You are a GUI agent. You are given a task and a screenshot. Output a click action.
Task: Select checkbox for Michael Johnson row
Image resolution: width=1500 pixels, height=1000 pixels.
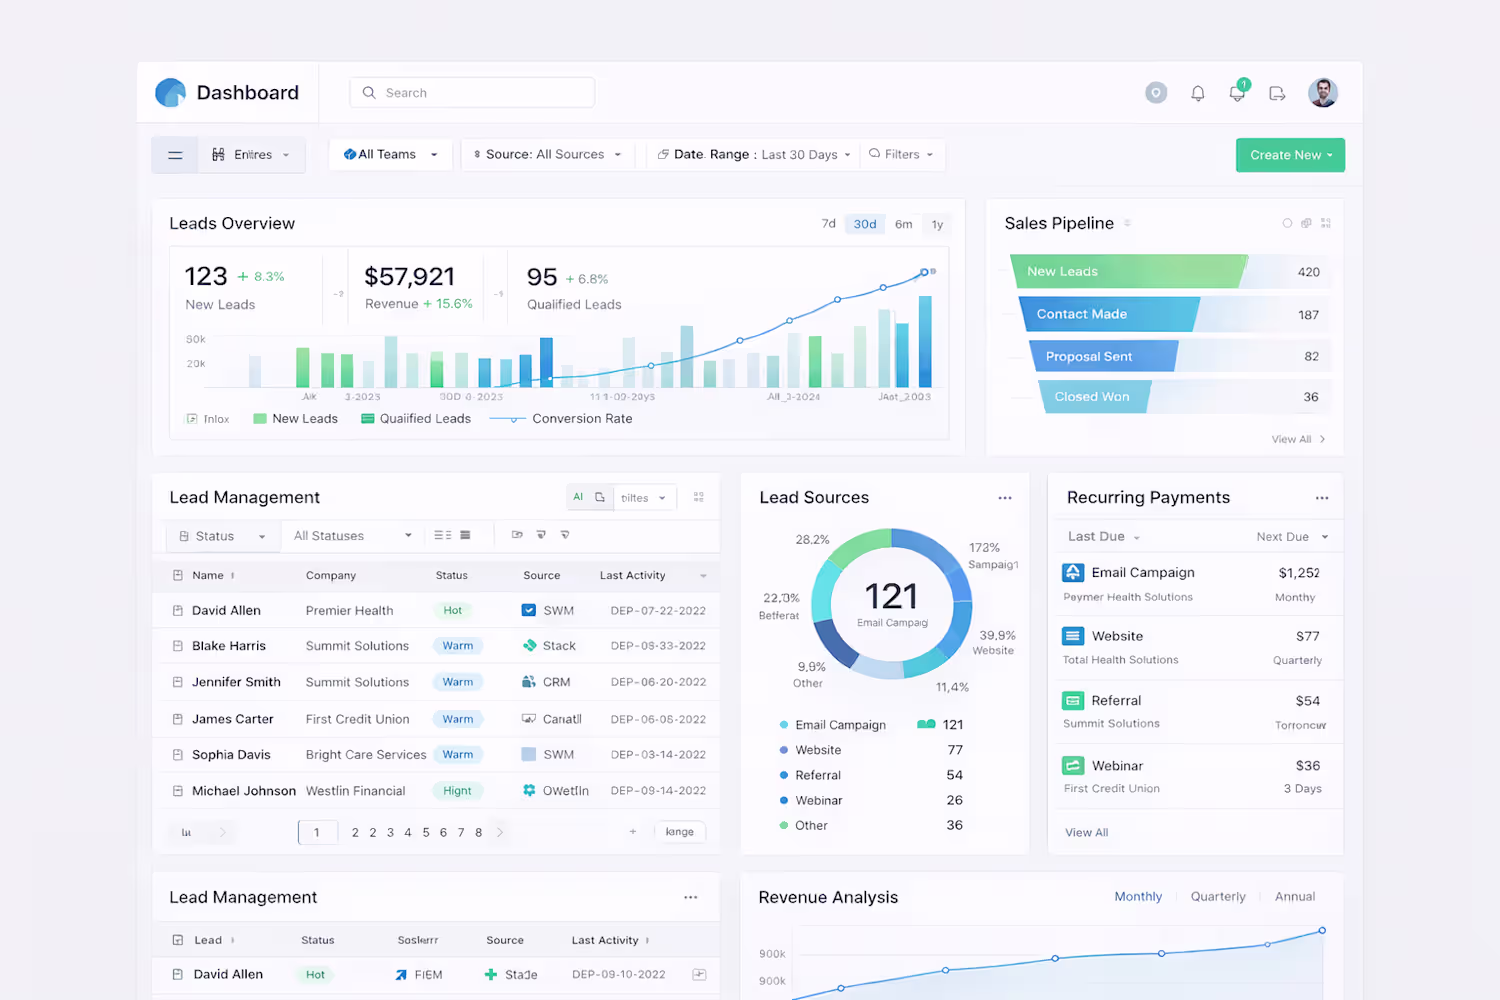pos(178,791)
